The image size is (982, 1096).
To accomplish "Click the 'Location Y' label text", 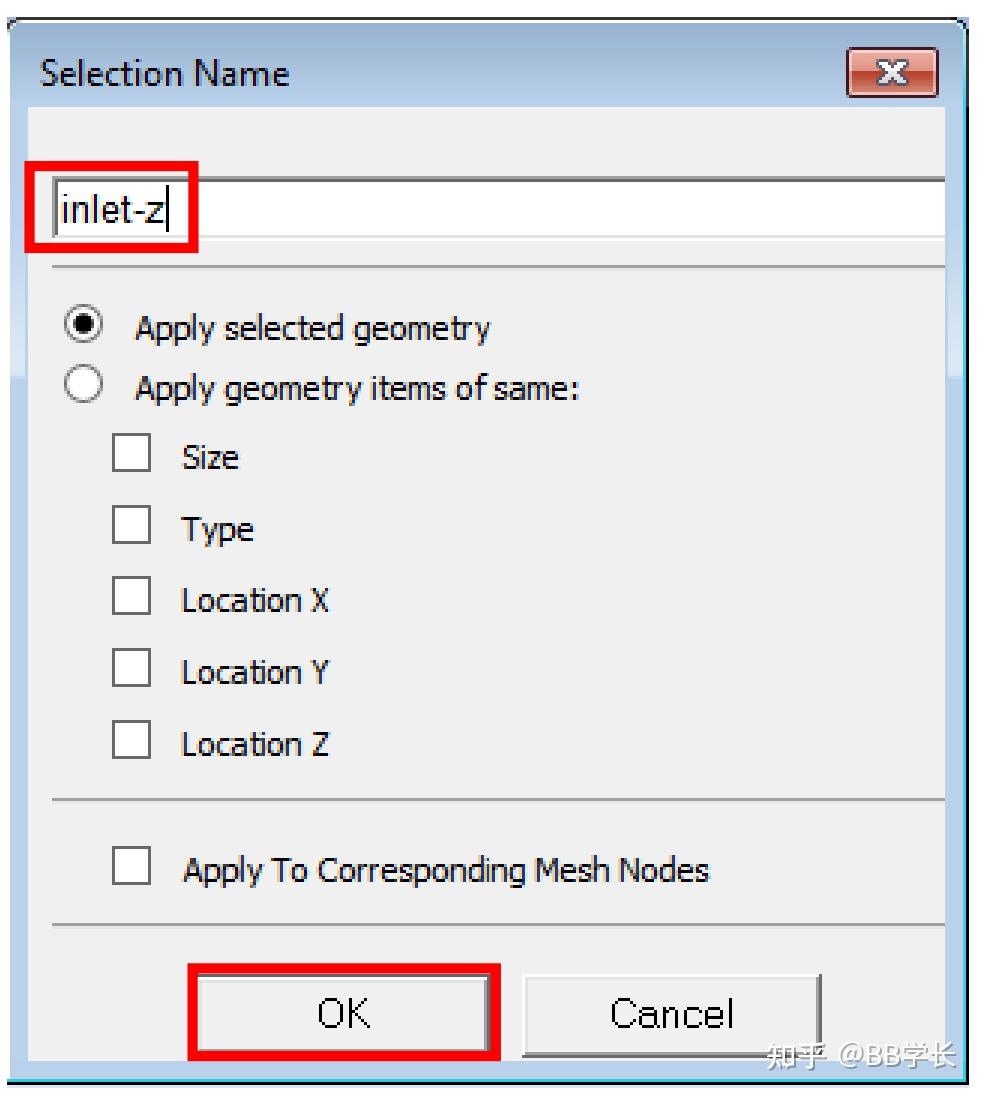I will 254,672.
